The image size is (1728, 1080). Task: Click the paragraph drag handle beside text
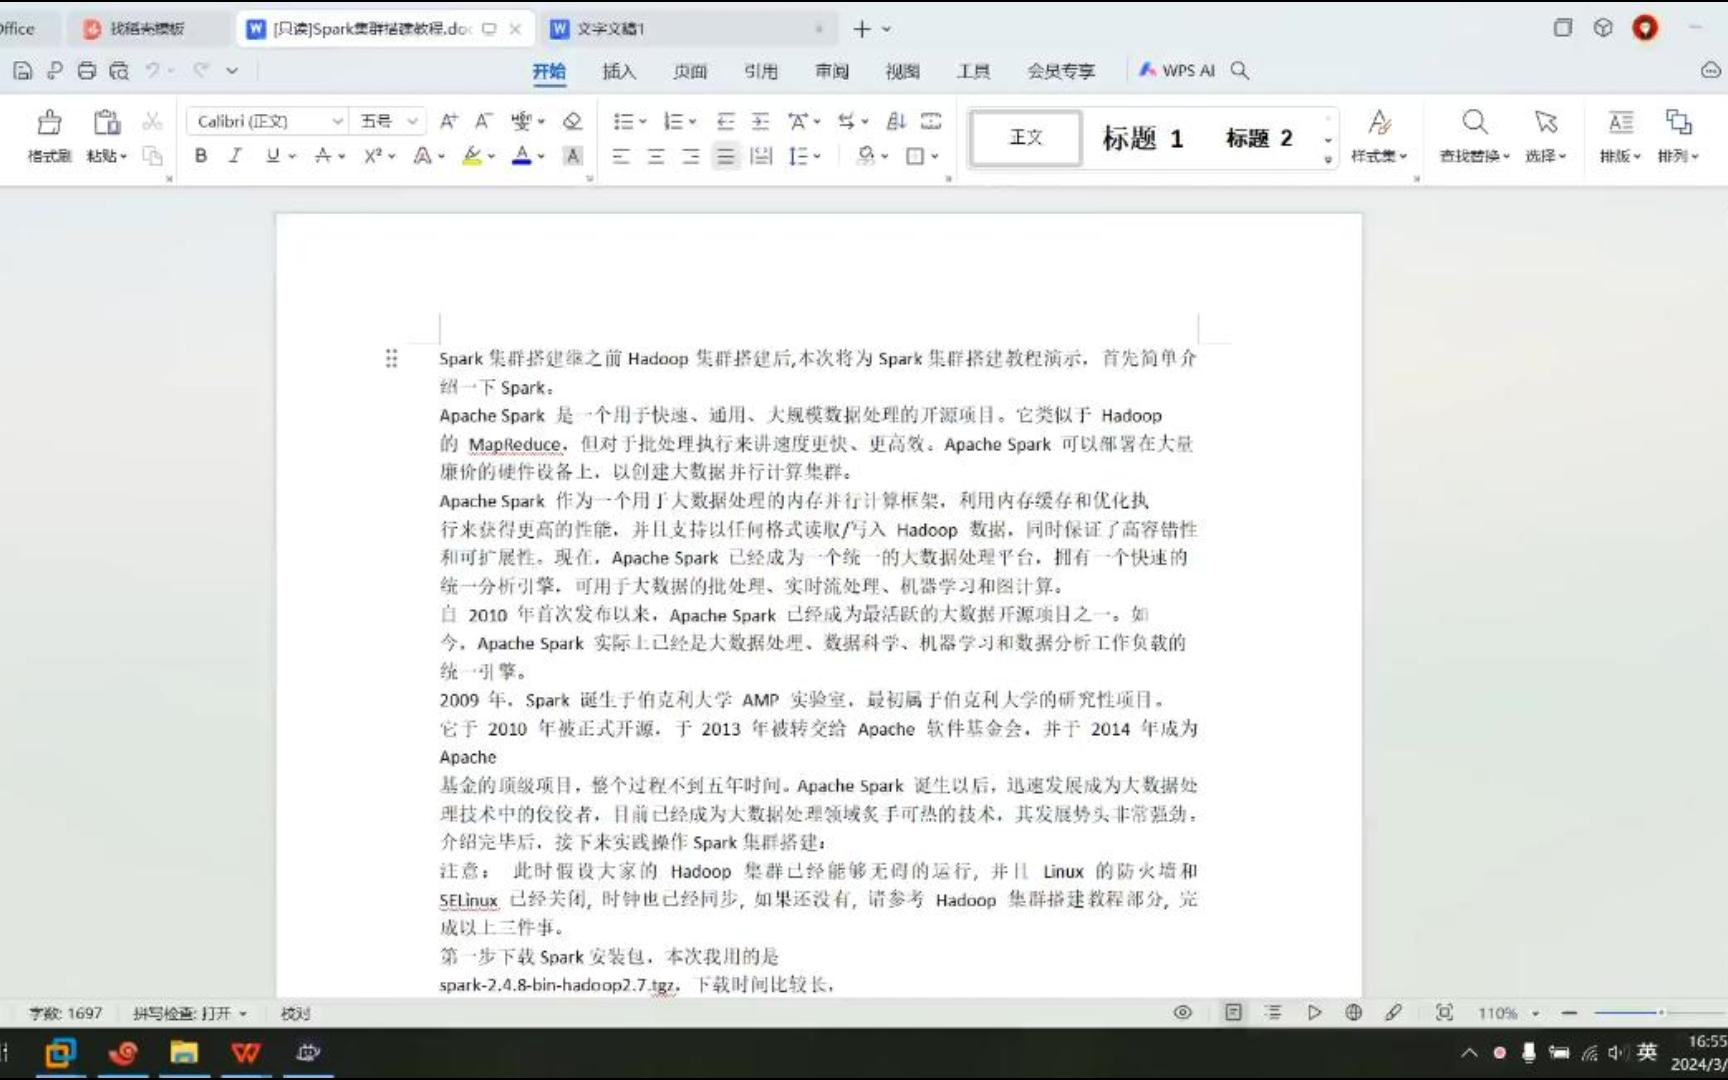(x=391, y=358)
